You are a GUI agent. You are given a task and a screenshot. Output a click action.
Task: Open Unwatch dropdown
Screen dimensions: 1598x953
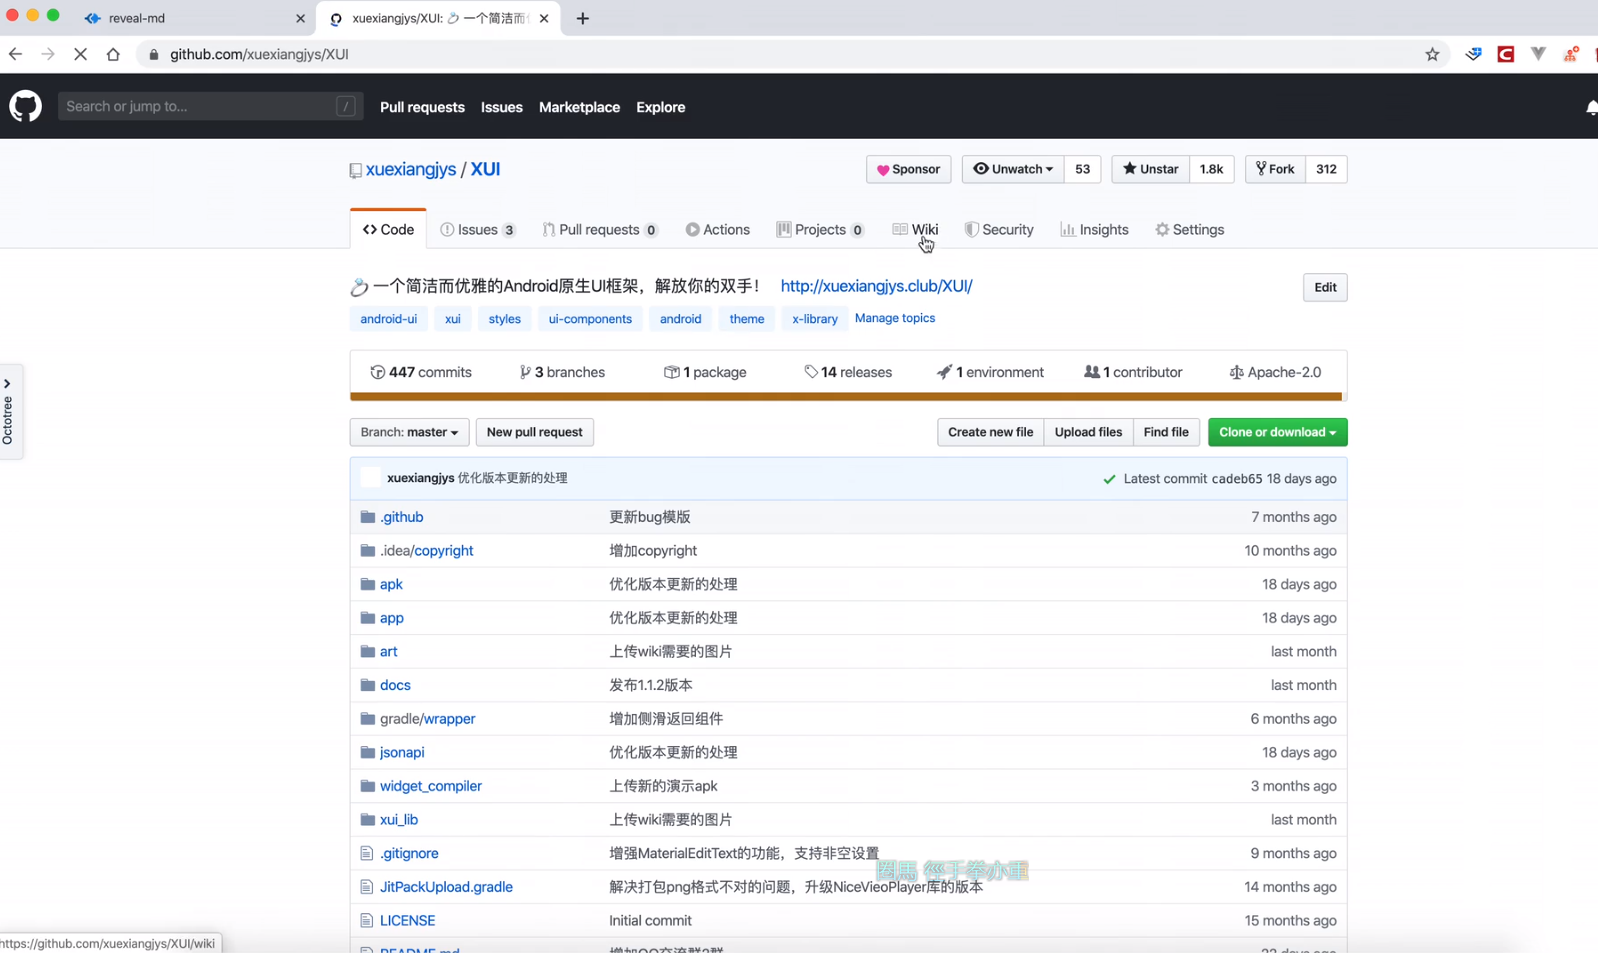(1013, 169)
